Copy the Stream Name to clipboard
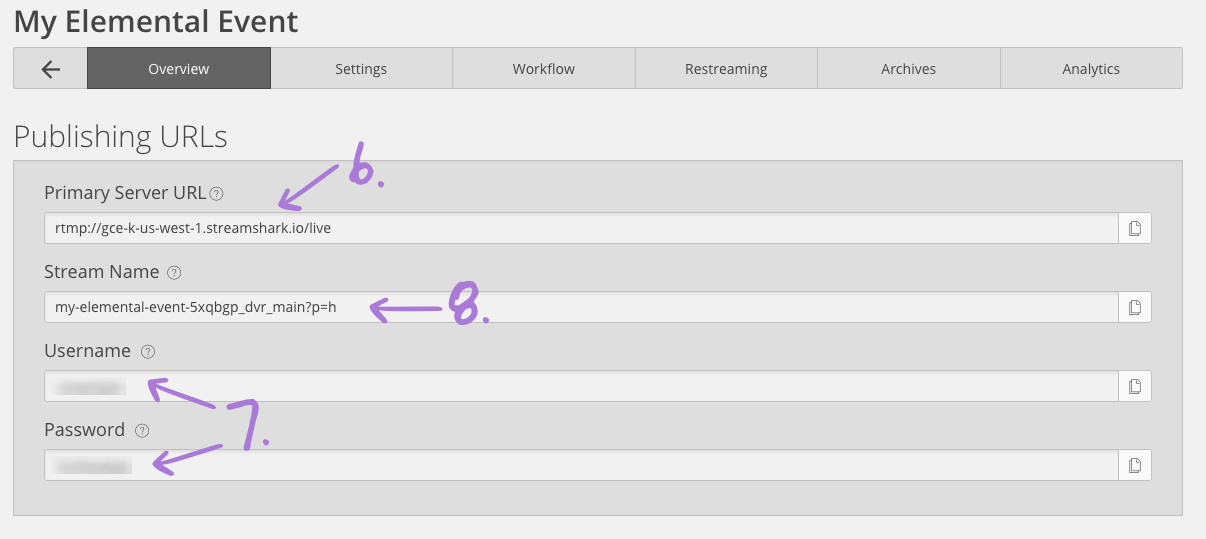This screenshot has width=1206, height=539. click(1135, 307)
